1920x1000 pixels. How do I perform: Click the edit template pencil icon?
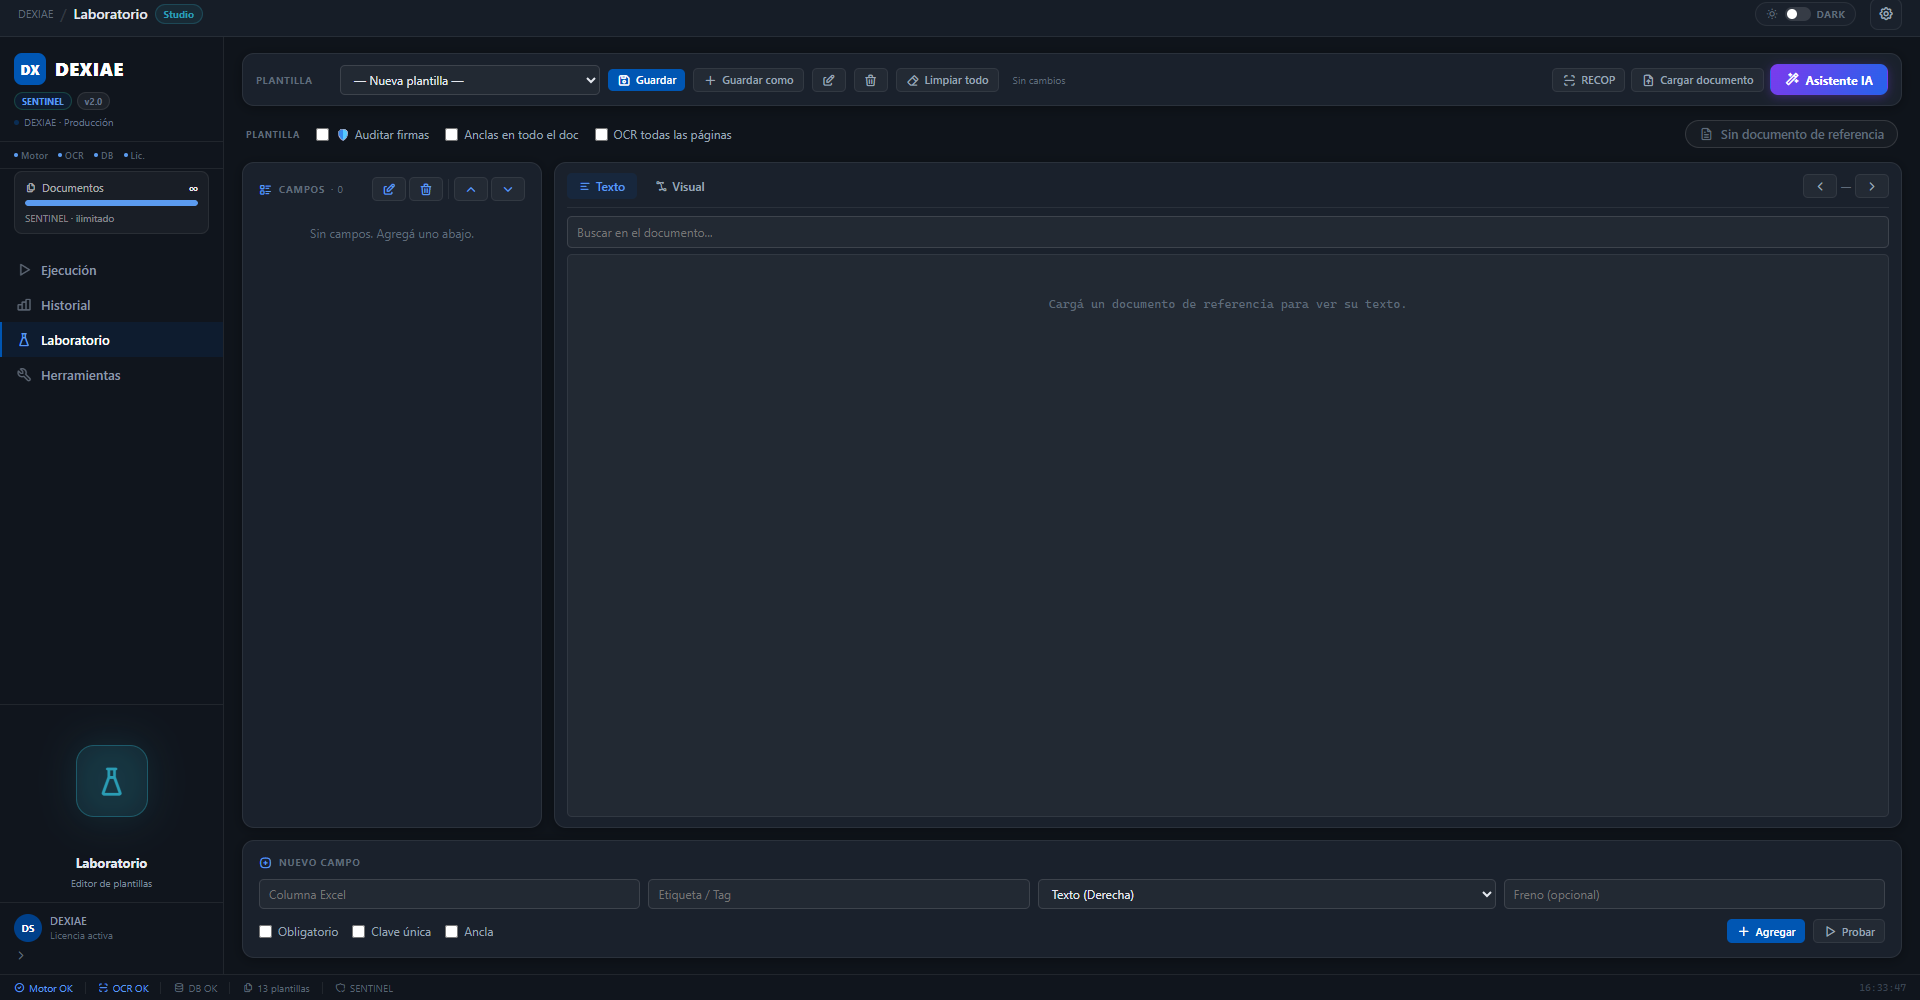coord(829,80)
